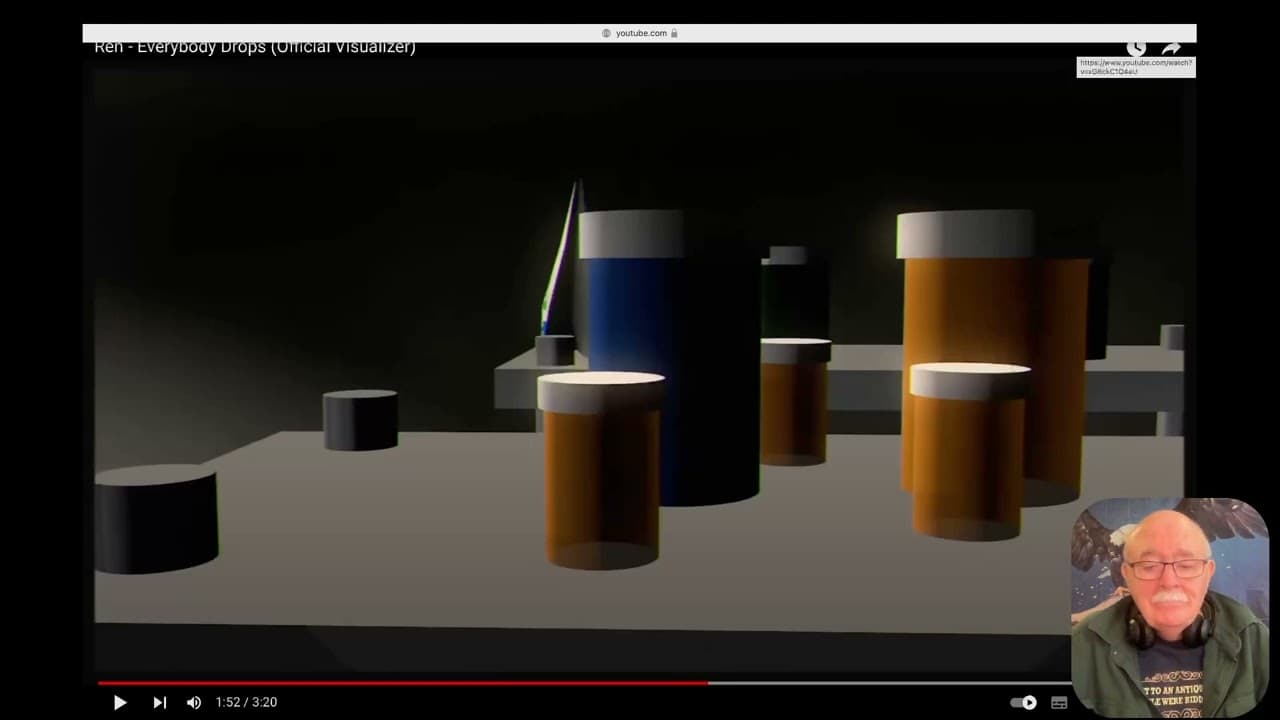Turn on subtitles/closed captions

pos(1059,702)
